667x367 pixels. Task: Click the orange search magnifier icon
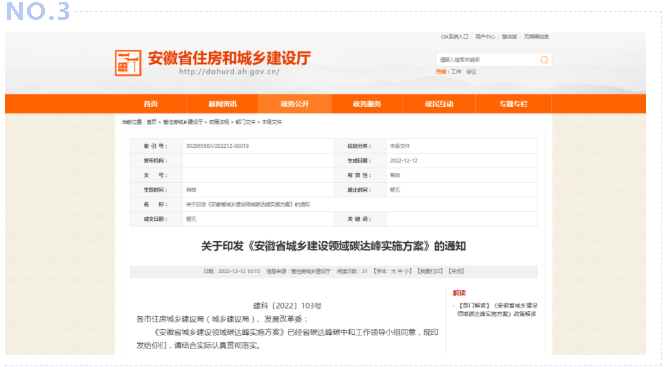[x=544, y=60]
